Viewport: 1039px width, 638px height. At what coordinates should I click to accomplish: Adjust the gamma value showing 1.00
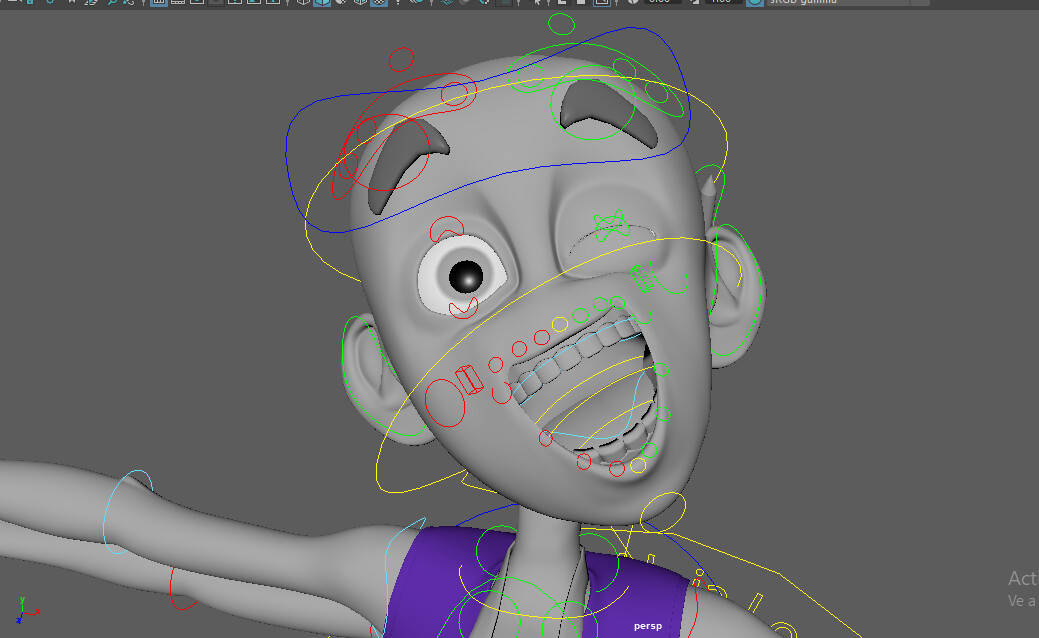pyautogui.click(x=725, y=4)
